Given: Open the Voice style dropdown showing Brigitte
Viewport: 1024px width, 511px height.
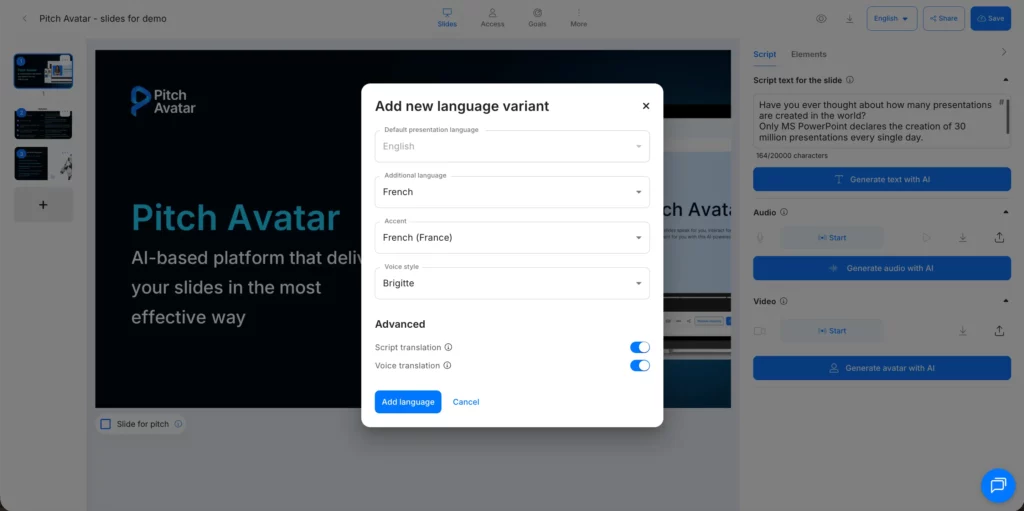Looking at the screenshot, I should [x=511, y=283].
